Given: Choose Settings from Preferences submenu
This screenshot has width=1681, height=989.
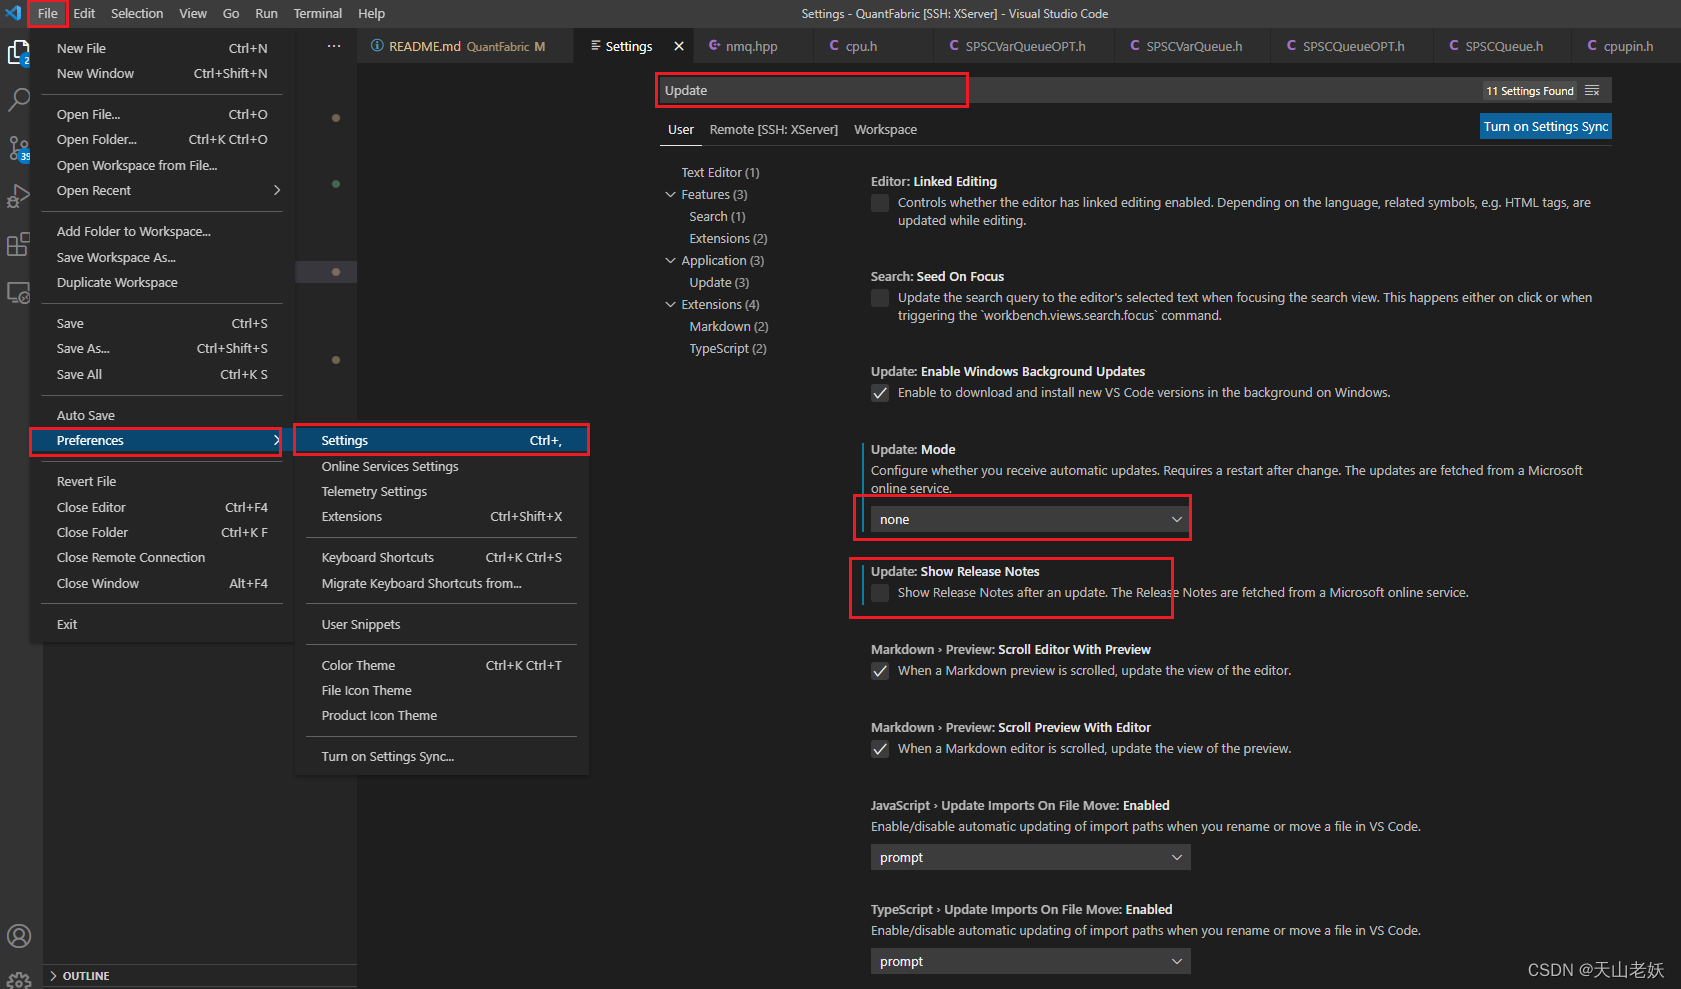Looking at the screenshot, I should click(441, 440).
